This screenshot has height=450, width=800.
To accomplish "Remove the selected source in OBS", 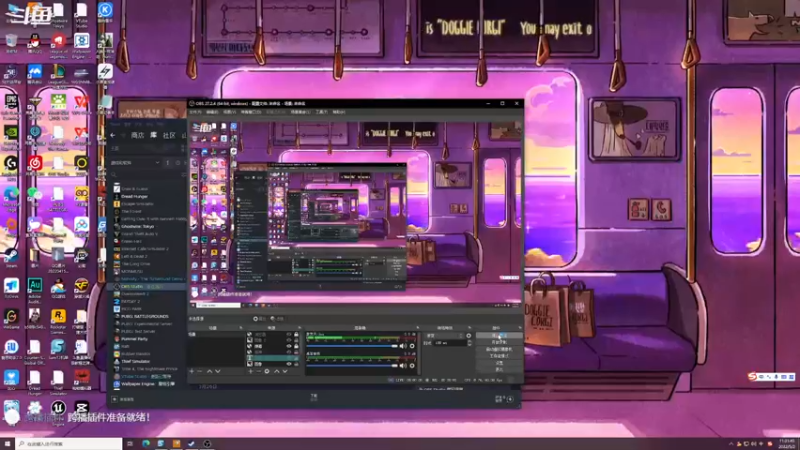I will [259, 371].
